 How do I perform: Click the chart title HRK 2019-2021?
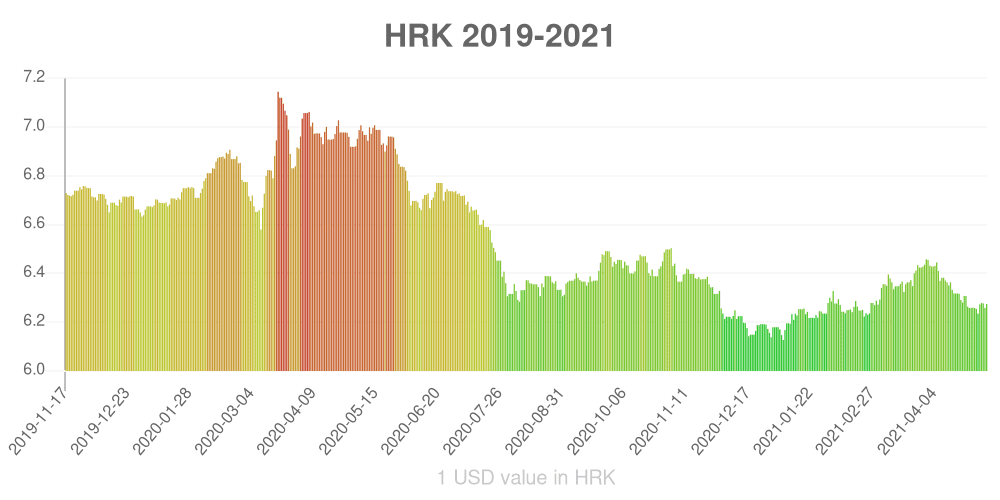pos(499,36)
